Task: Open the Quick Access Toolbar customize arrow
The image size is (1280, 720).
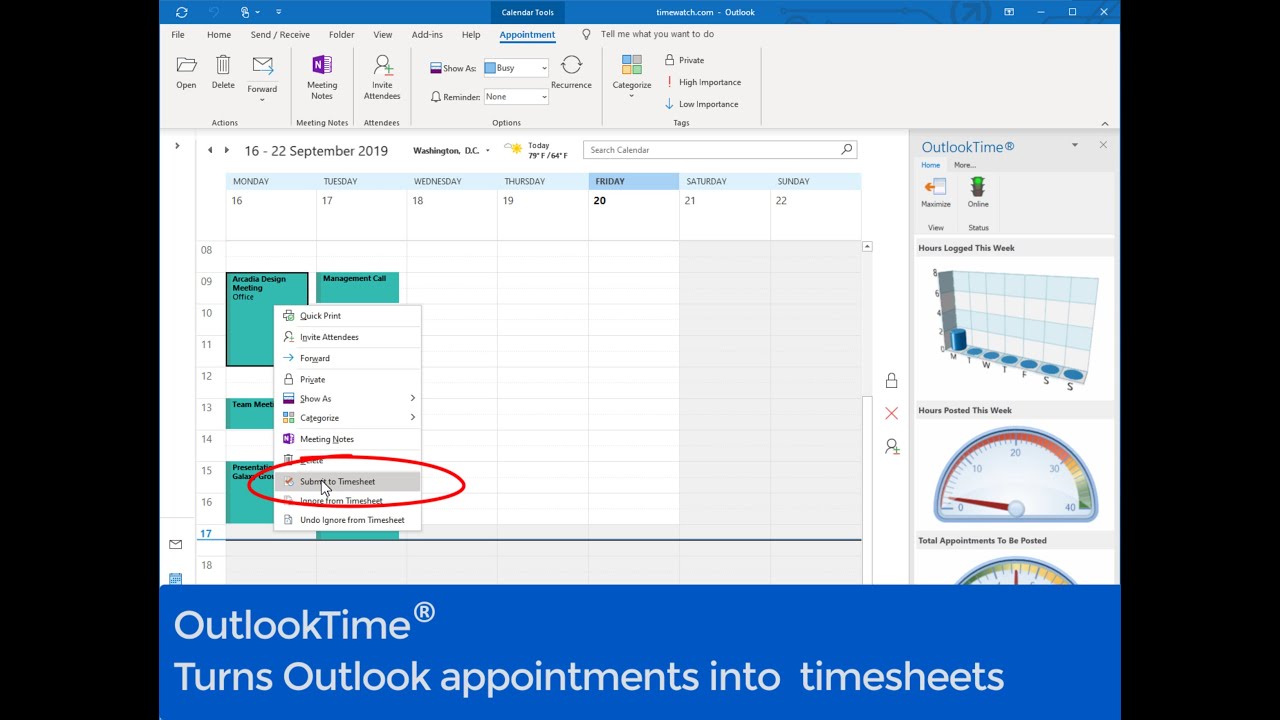Action: (278, 12)
